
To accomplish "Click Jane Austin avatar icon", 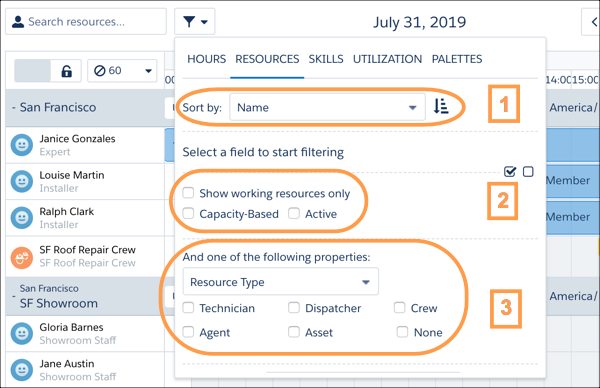I will click(22, 370).
